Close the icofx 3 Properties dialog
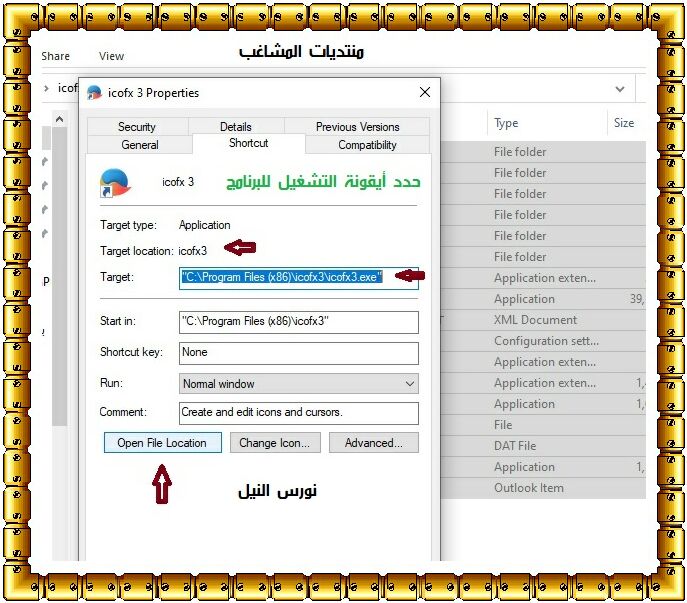Image resolution: width=687 pixels, height=603 pixels. (x=425, y=92)
